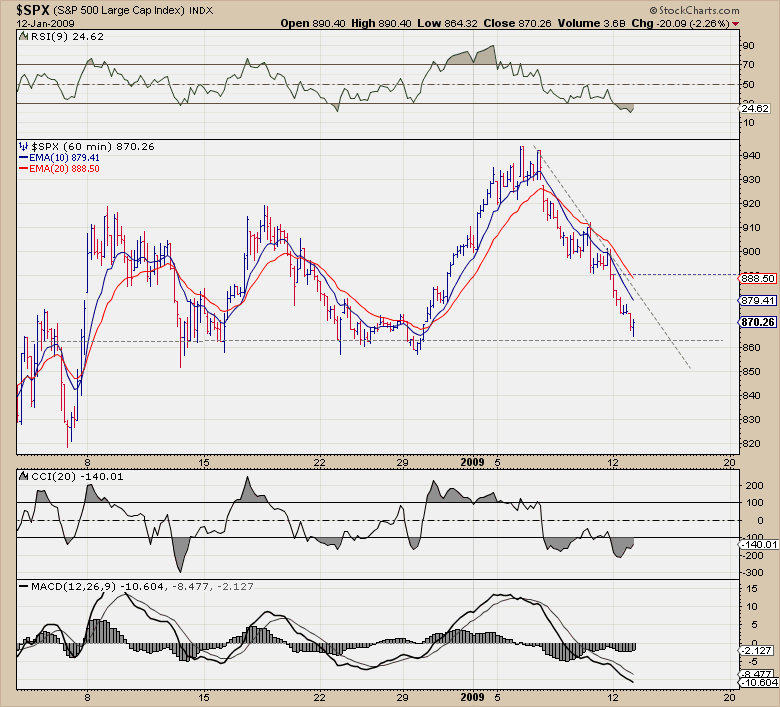Click the -140.01 CCI axis tag

click(759, 544)
